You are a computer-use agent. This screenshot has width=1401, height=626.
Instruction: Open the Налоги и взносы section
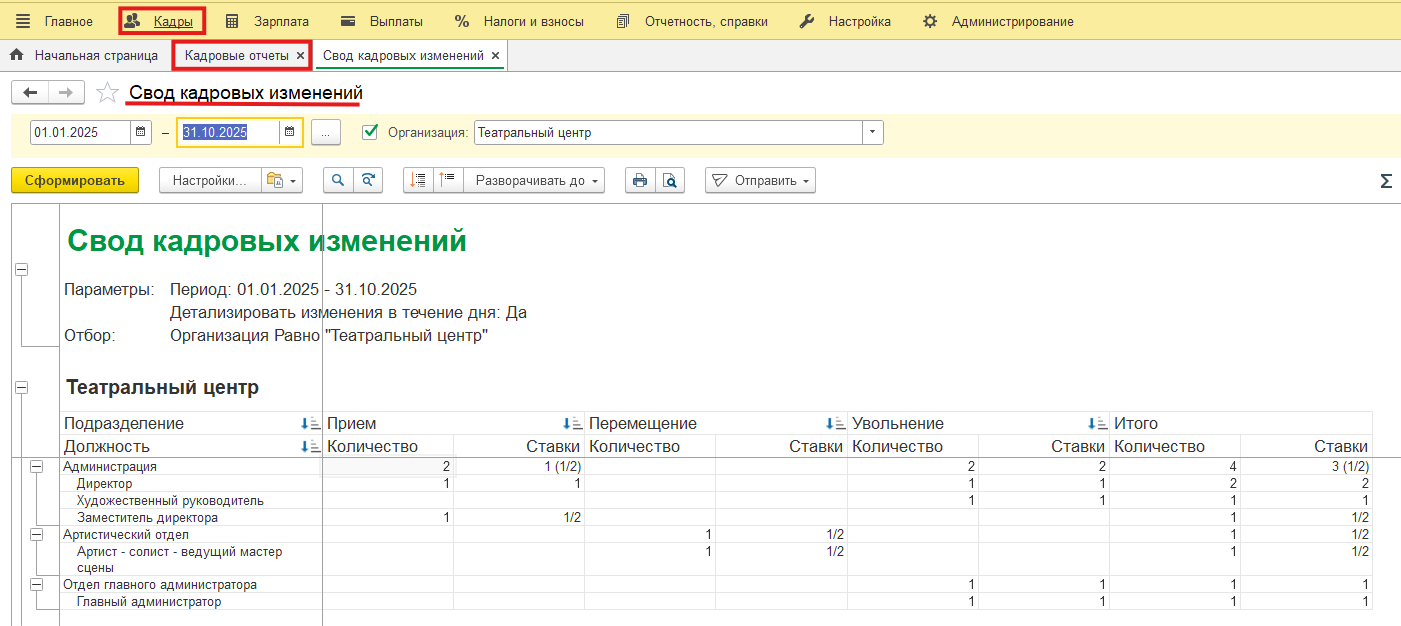(518, 21)
